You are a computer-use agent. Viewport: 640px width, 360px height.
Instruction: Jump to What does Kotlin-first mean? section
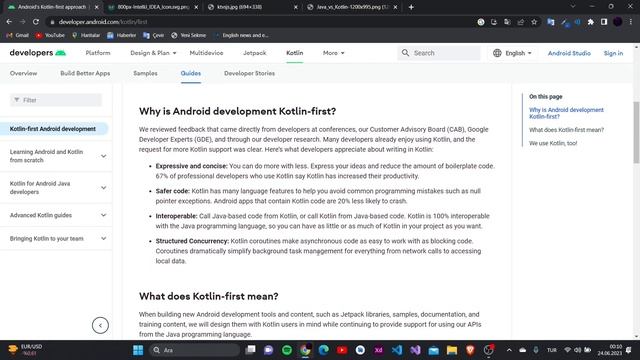click(566, 130)
